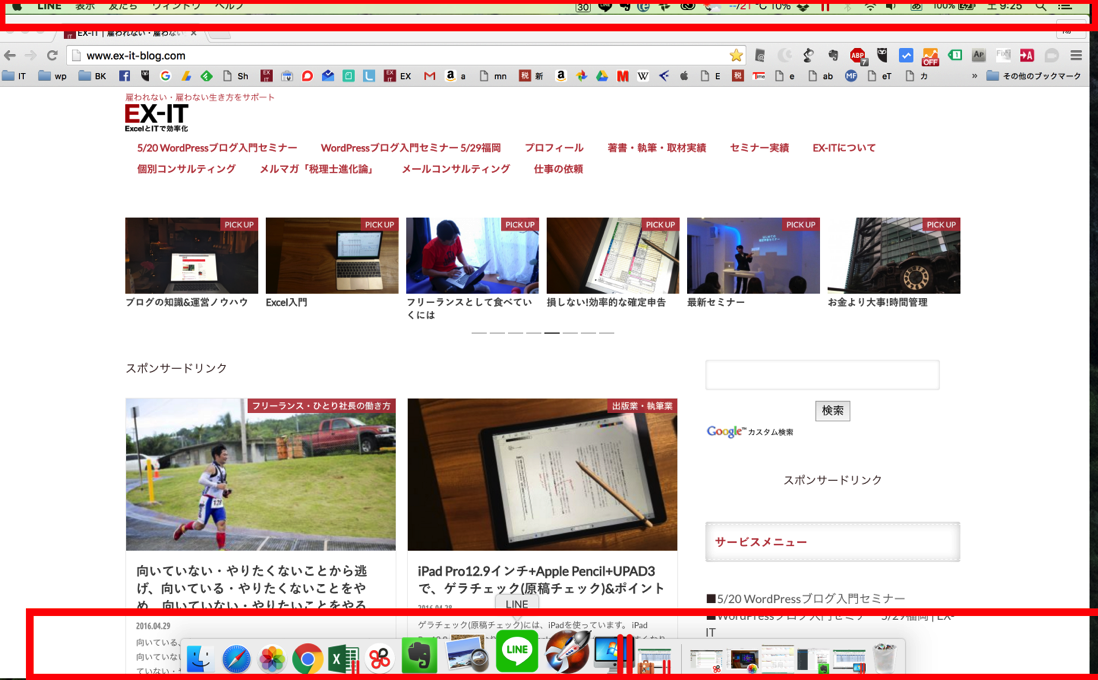Open the LINE app in the dock
This screenshot has width=1098, height=680.
[x=517, y=652]
